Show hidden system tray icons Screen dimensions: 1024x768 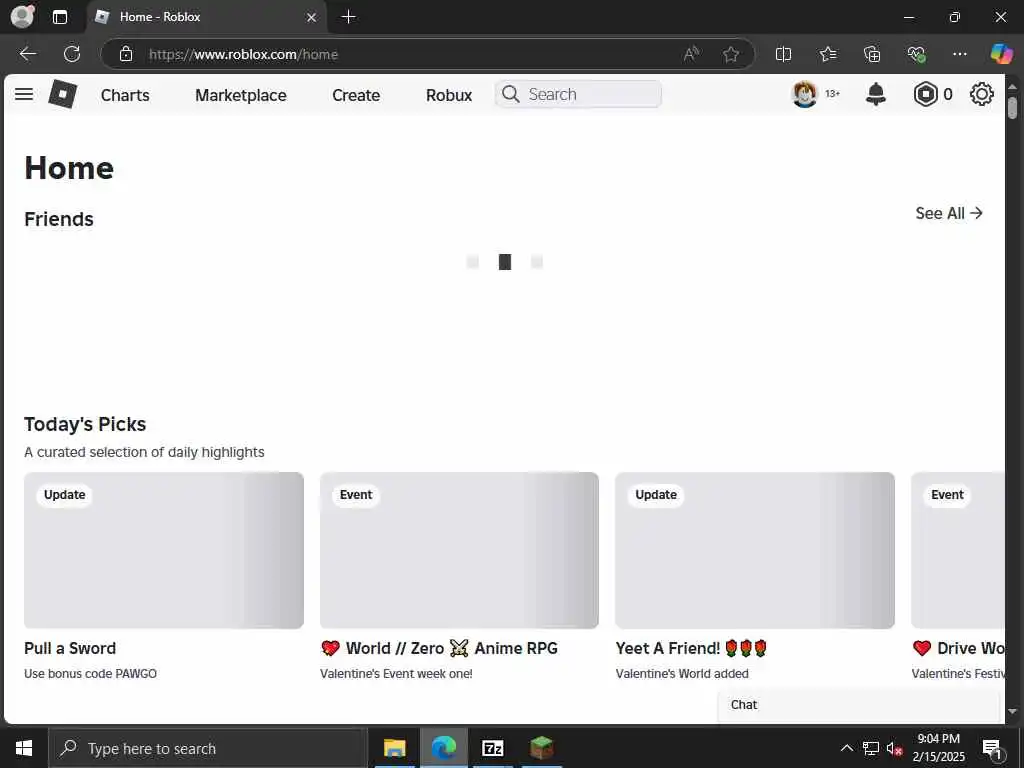(846, 748)
